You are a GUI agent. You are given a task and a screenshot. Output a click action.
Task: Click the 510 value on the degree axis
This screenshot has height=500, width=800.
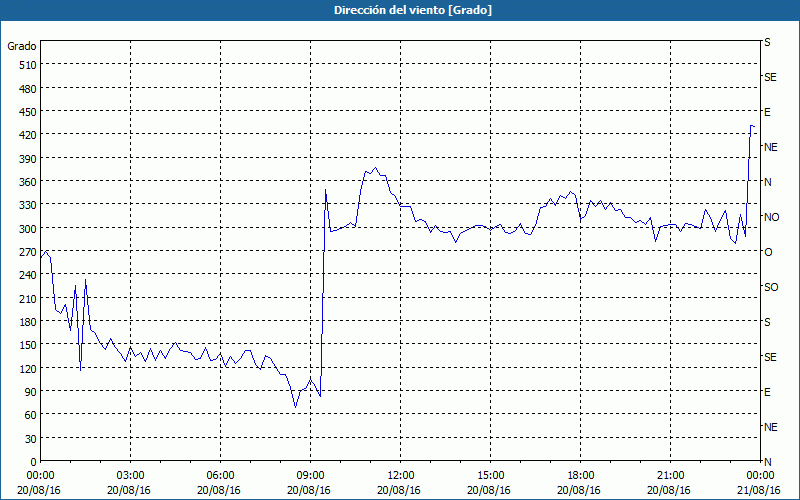coord(28,65)
